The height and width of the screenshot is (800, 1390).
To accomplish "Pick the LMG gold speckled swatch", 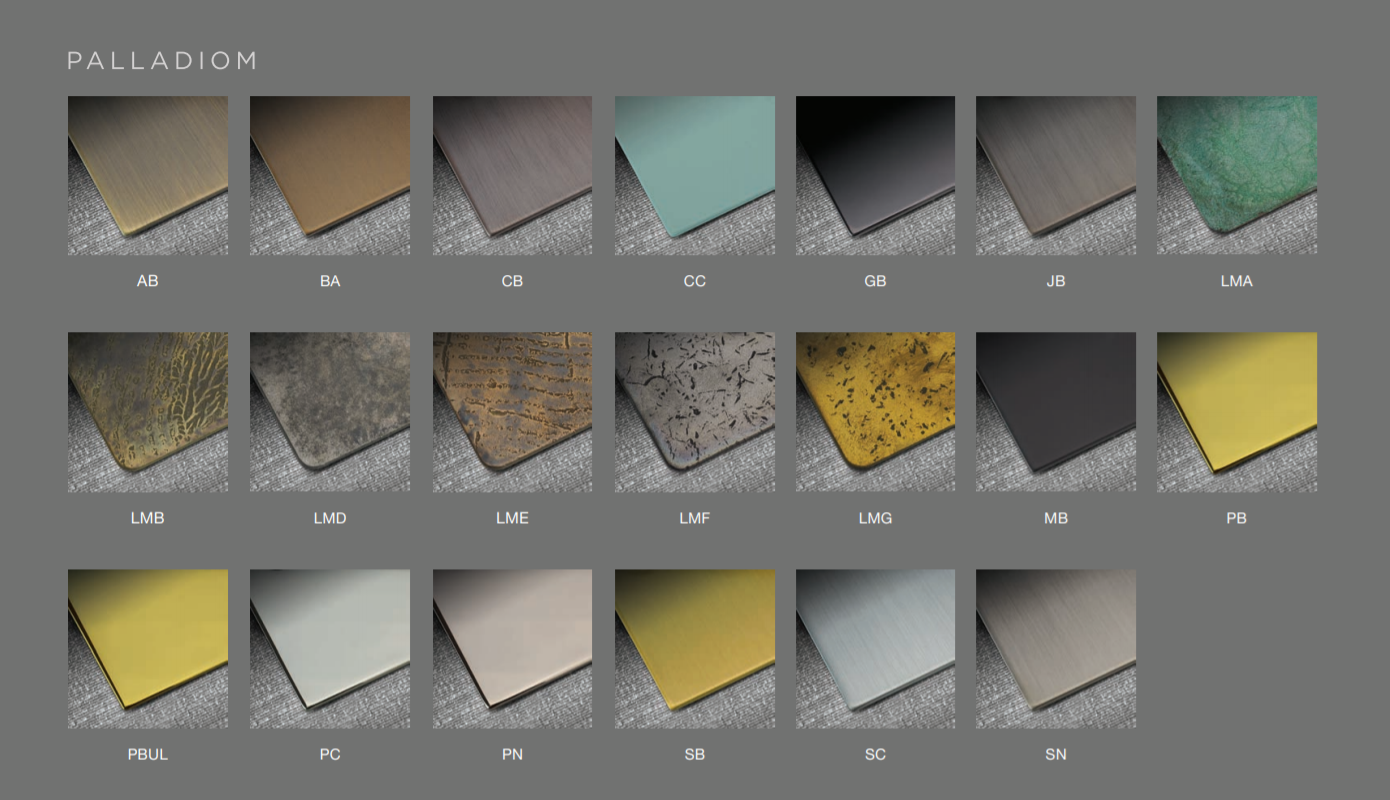I will [875, 412].
